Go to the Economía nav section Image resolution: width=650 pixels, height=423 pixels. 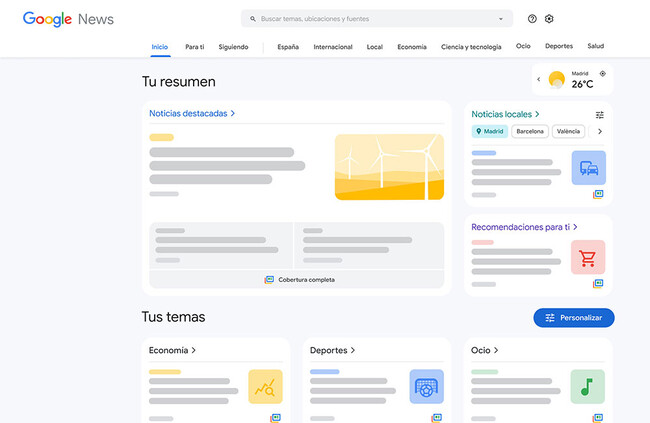[x=412, y=47]
